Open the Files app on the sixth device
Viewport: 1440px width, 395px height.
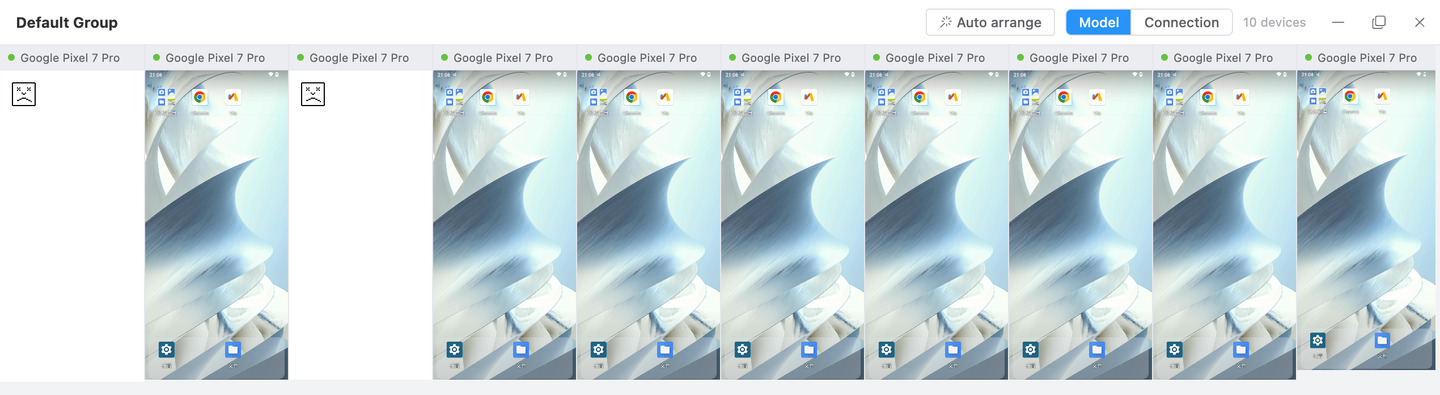tap(808, 349)
